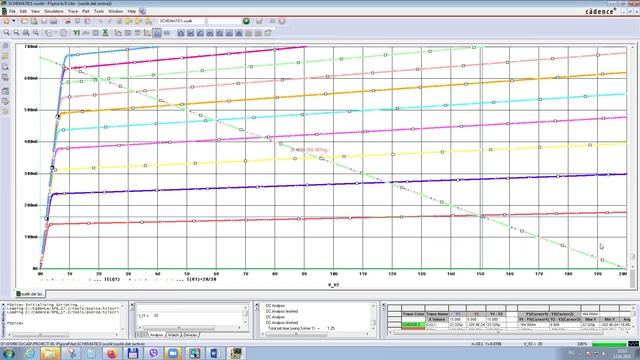This screenshot has height=360, width=640.
Task: Click the Cursor Trough icon
Action: pyautogui.click(x=191, y=33)
